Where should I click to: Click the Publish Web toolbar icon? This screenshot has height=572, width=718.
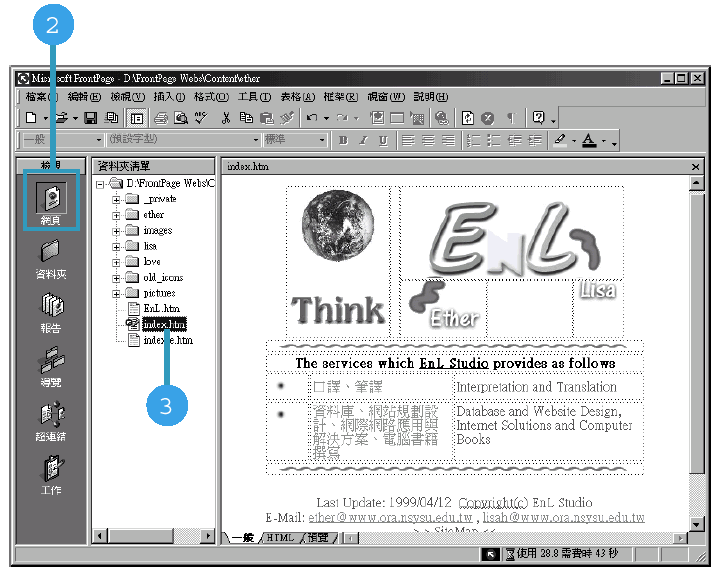111,118
